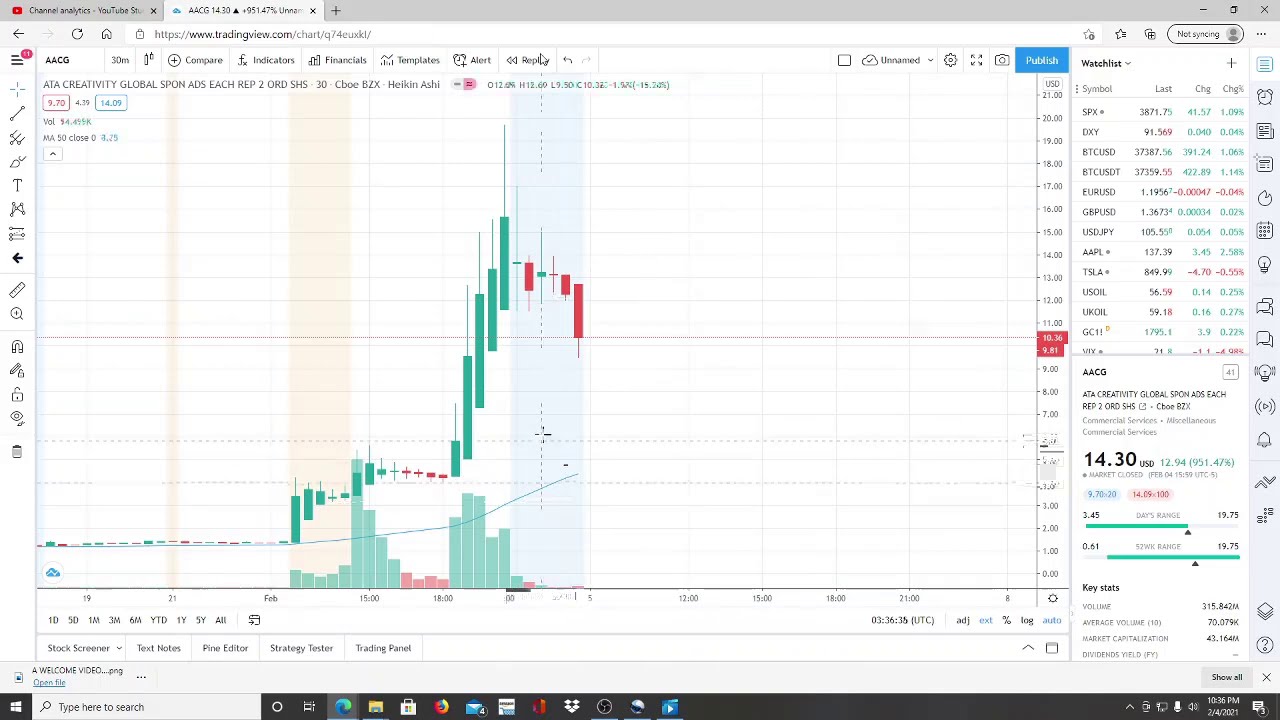Open the 30m interval dropdown

[120, 60]
